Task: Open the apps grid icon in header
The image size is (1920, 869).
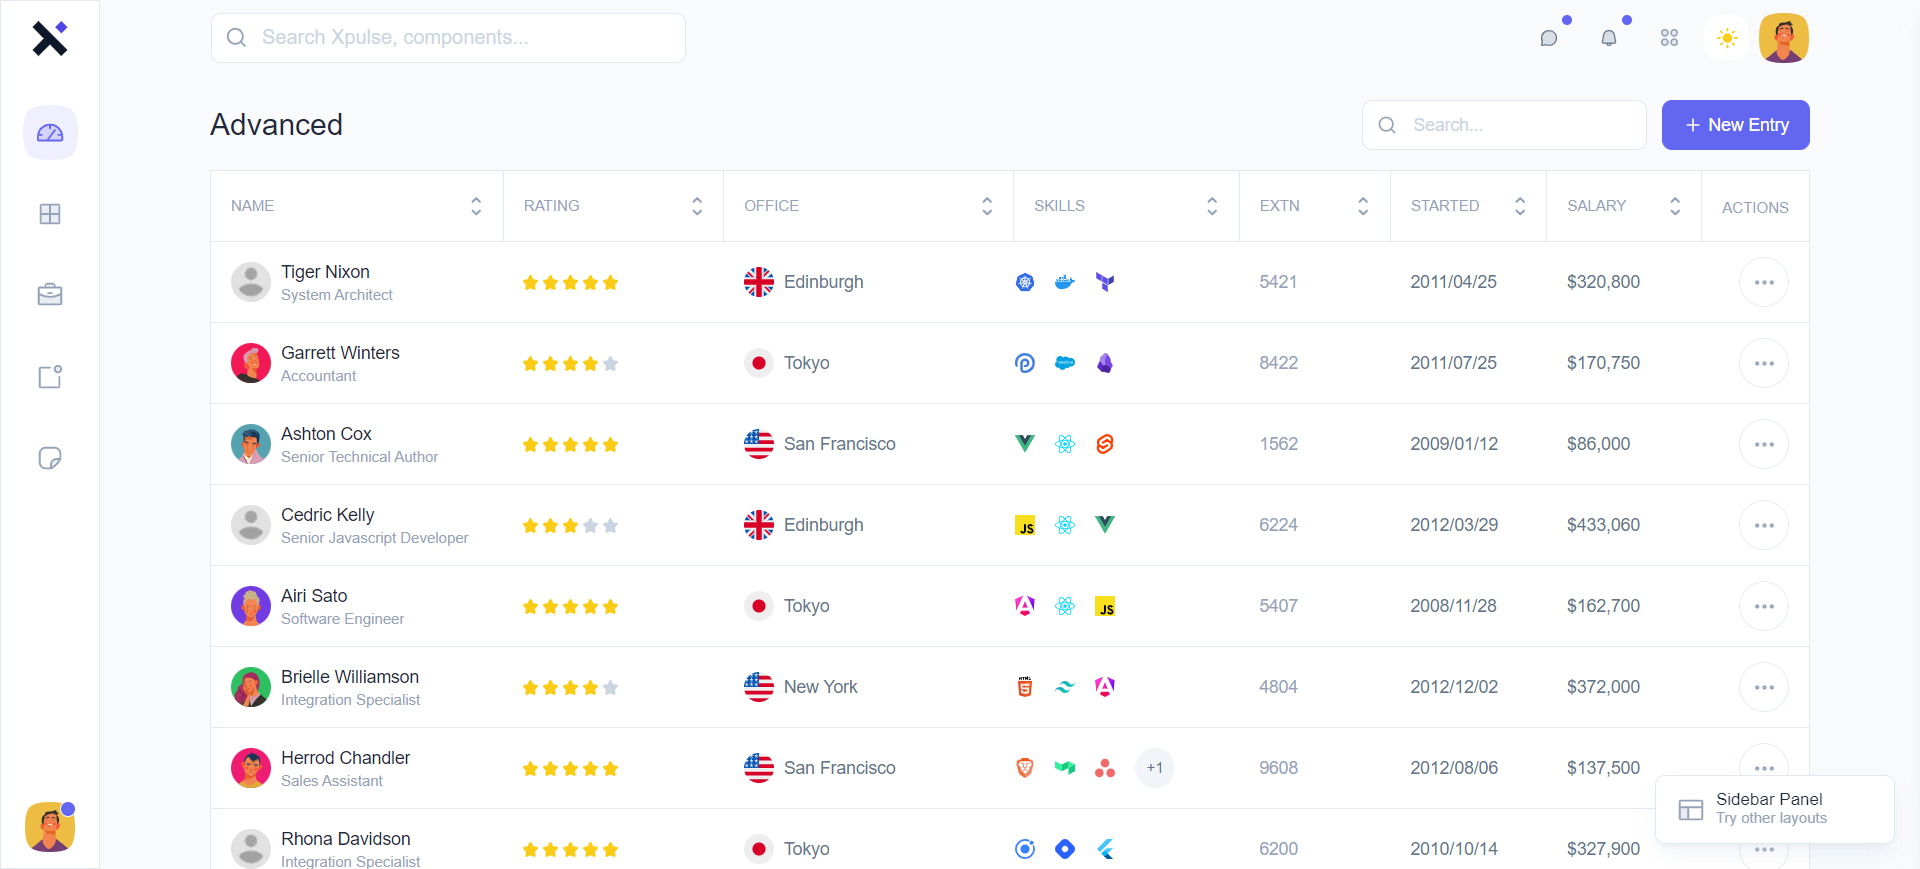Action: click(1669, 38)
